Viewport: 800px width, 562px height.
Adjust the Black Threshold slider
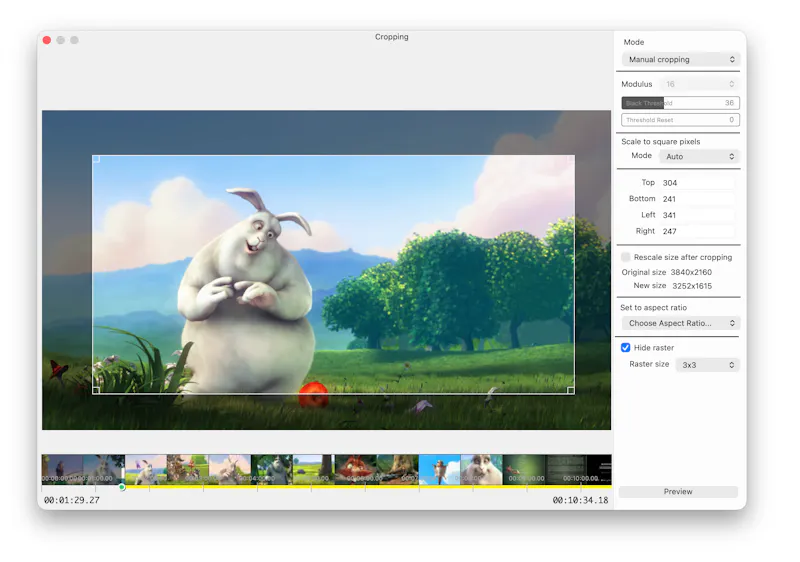[681, 103]
